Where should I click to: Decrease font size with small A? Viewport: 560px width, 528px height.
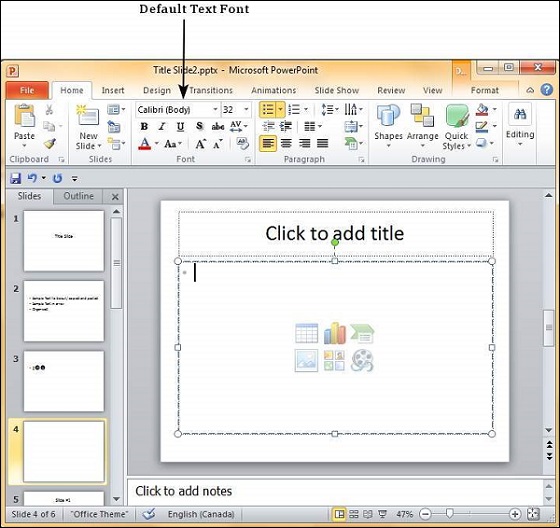218,144
